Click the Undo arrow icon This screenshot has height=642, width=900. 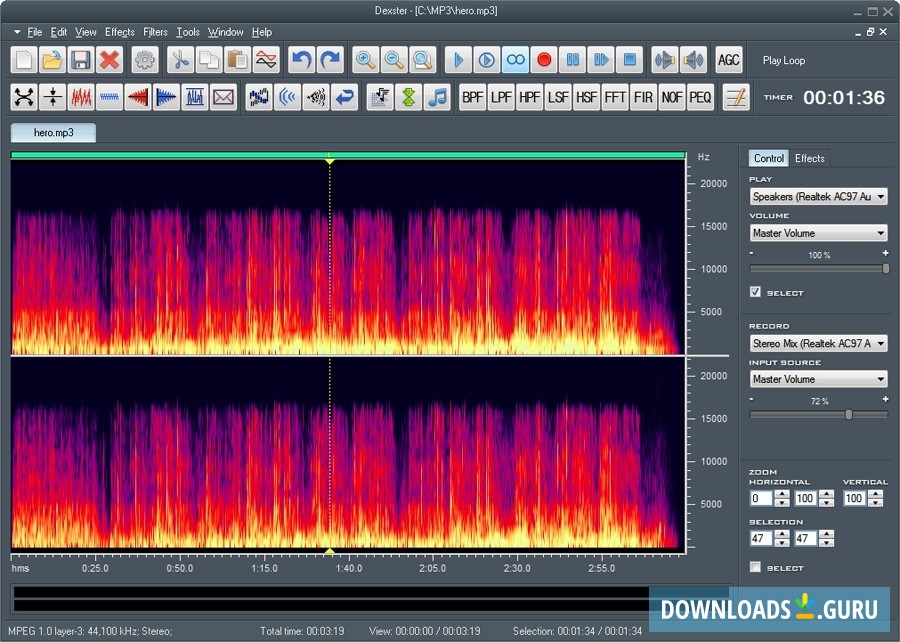coord(301,60)
